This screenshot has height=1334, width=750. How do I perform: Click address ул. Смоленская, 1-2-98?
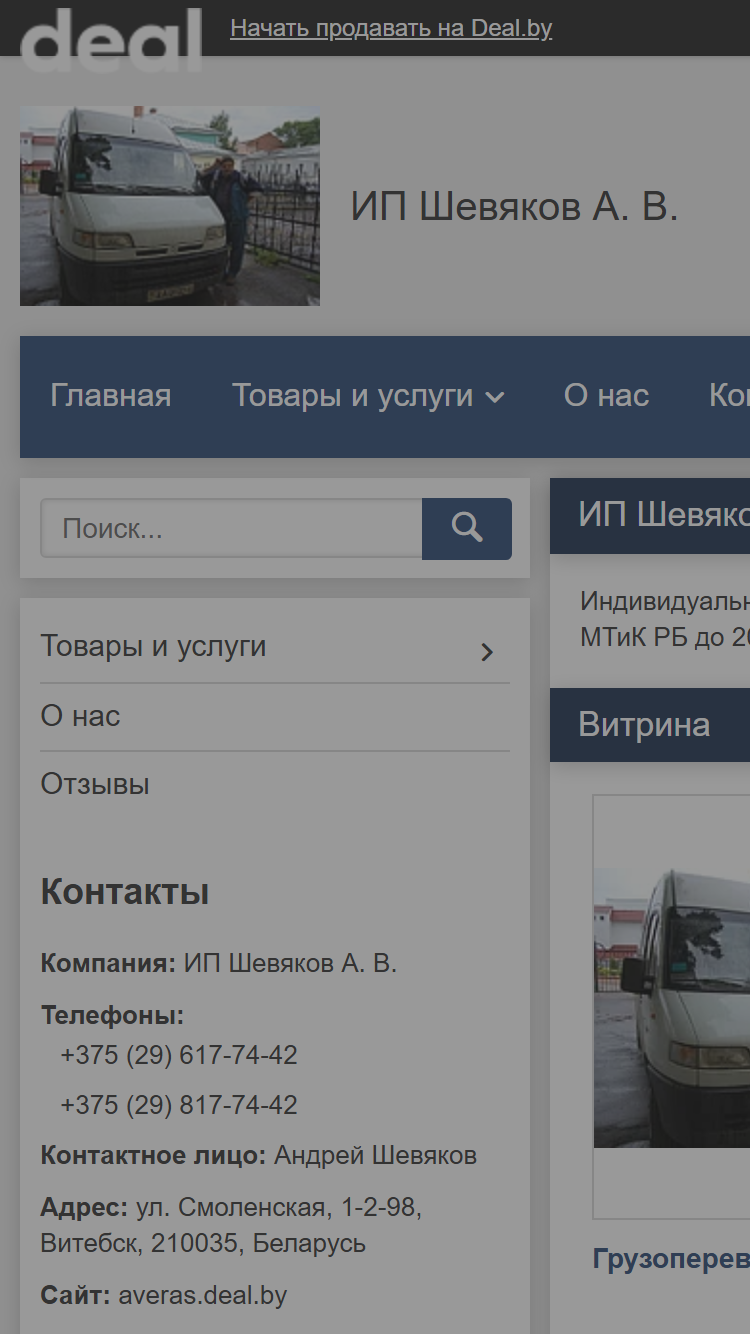point(279,1207)
